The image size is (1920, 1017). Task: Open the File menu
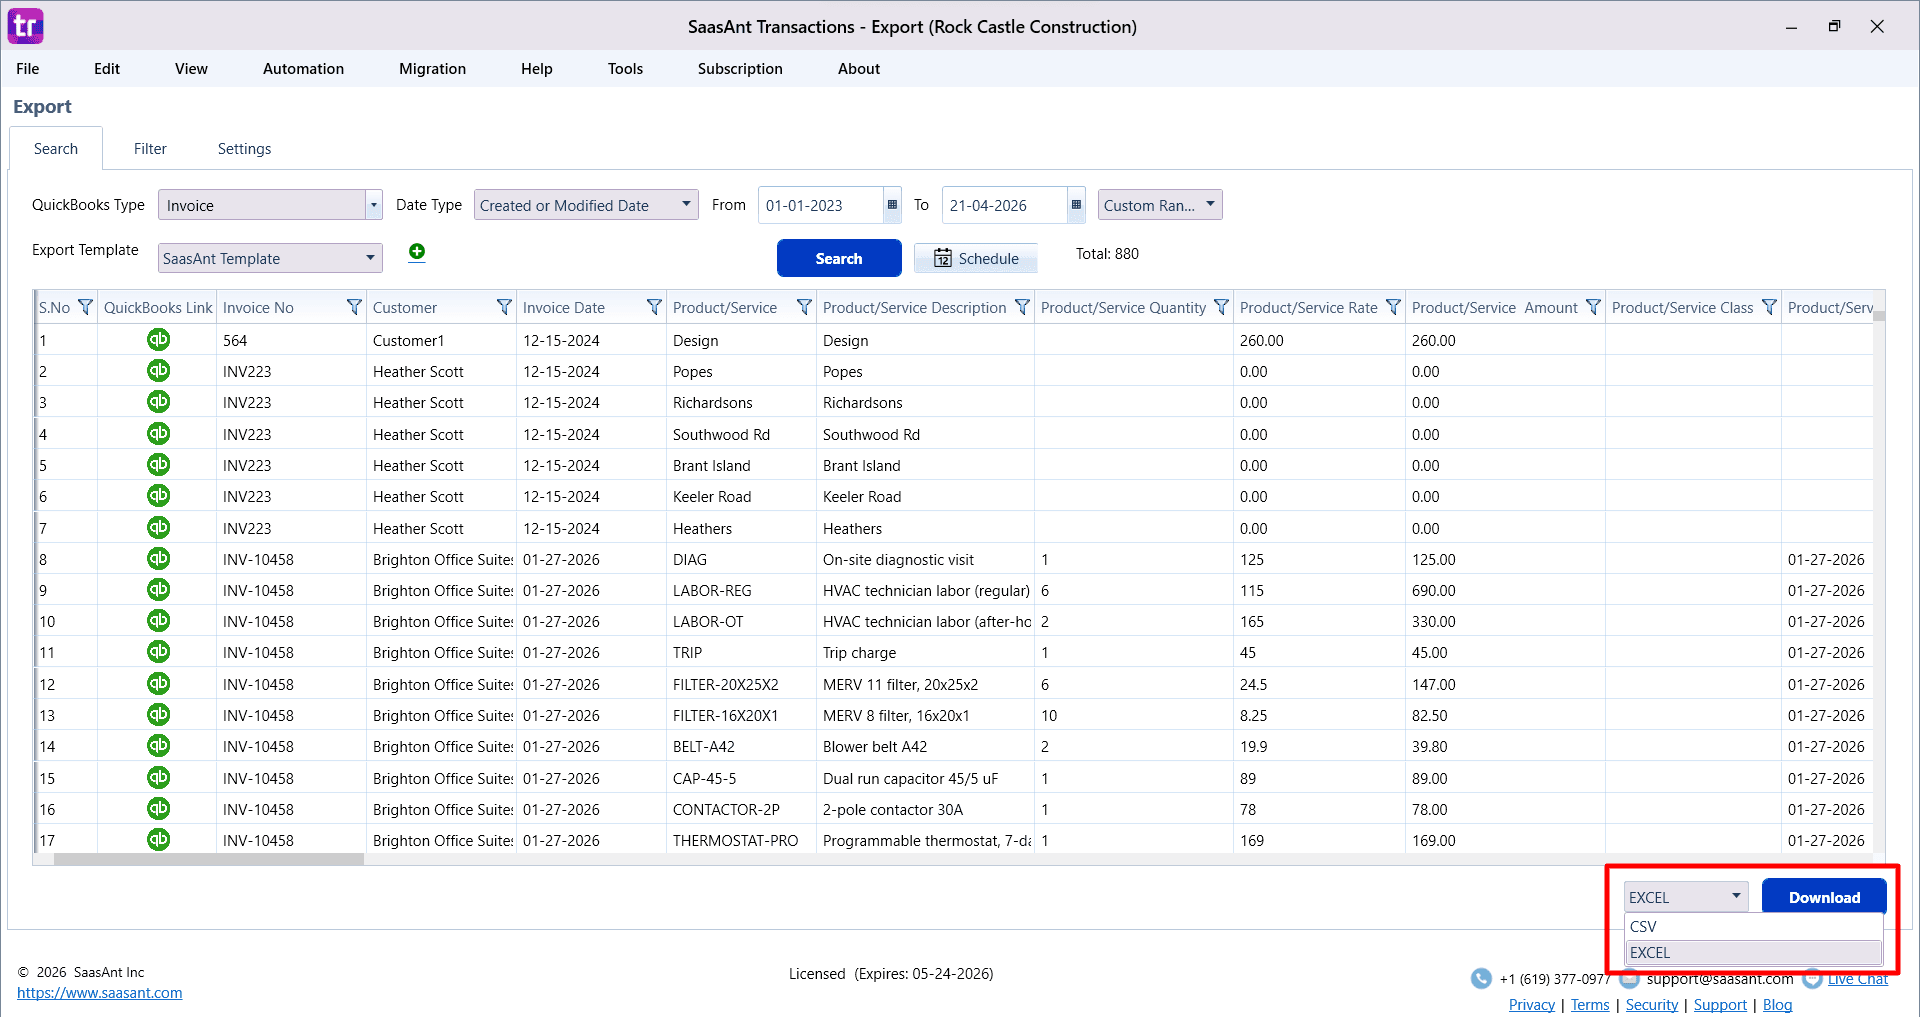click(28, 69)
